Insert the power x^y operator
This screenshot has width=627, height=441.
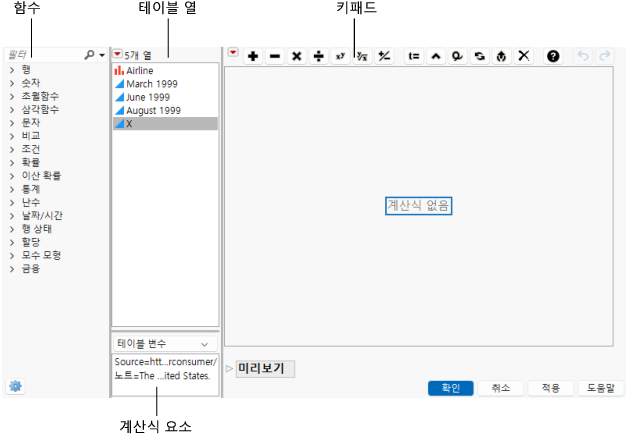coord(340,56)
